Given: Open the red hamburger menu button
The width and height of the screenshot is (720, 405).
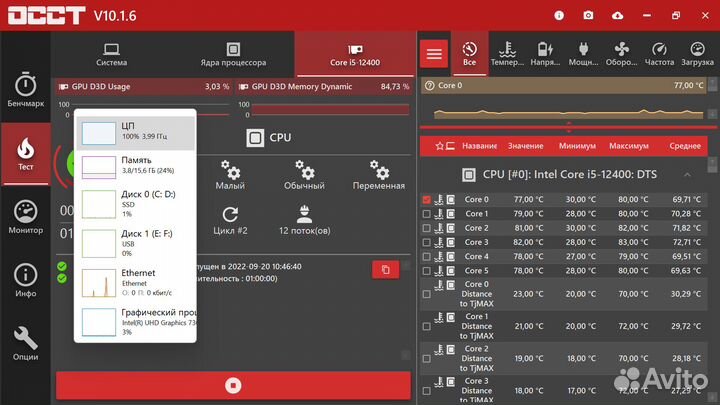Looking at the screenshot, I should [x=434, y=54].
